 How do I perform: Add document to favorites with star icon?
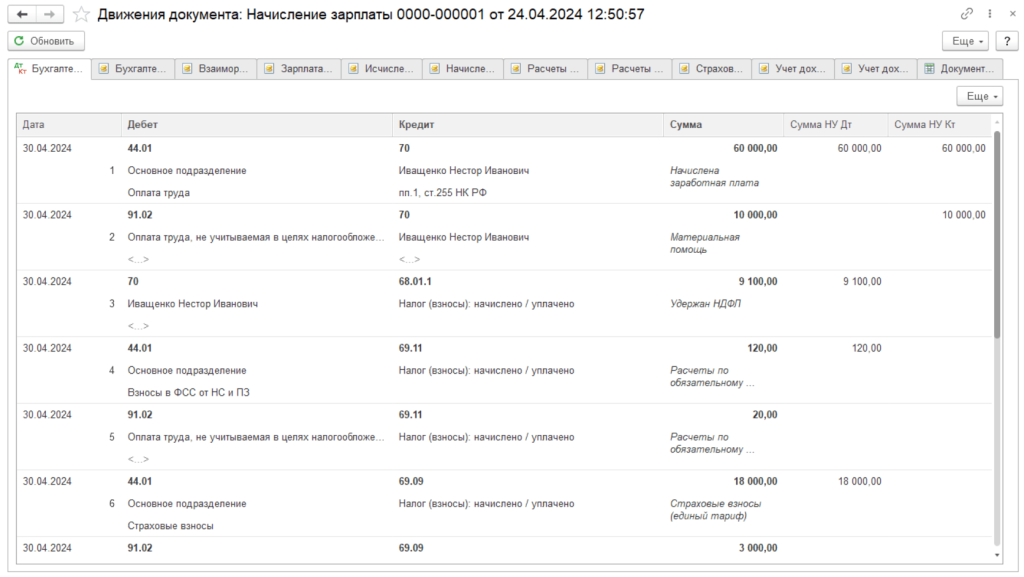pyautogui.click(x=82, y=15)
